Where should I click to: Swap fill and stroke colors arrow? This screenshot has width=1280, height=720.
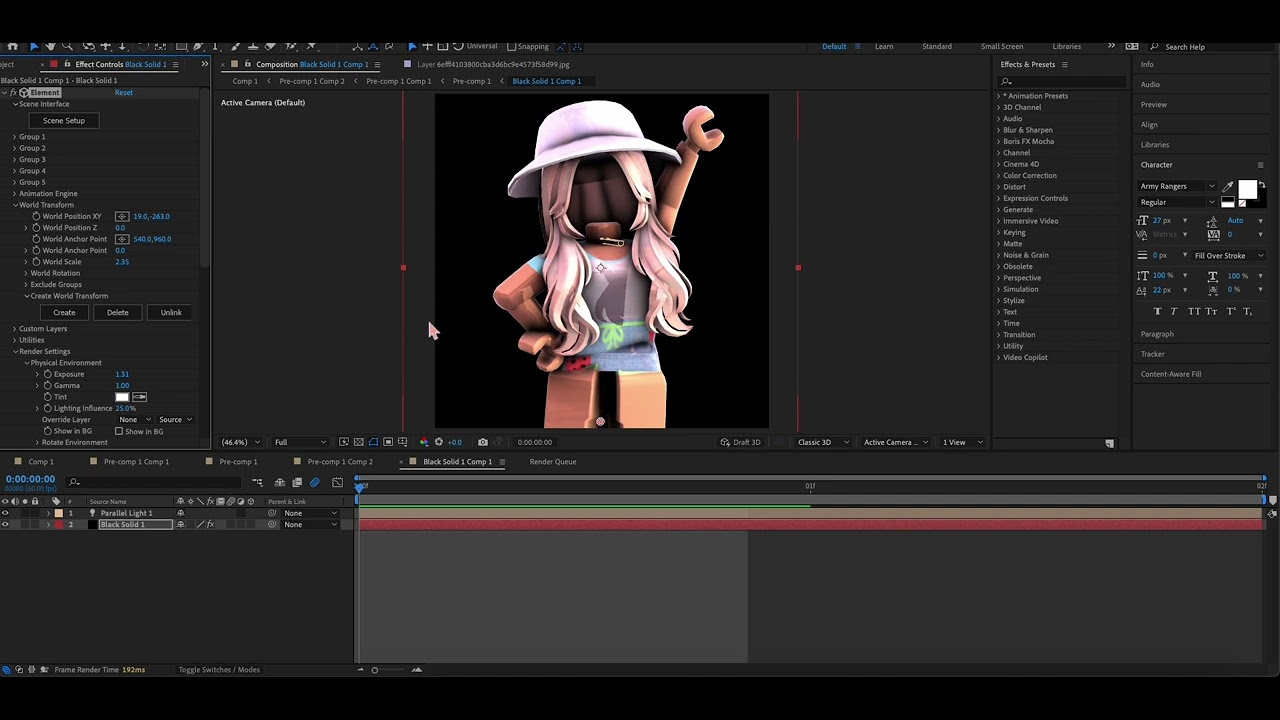(1262, 184)
